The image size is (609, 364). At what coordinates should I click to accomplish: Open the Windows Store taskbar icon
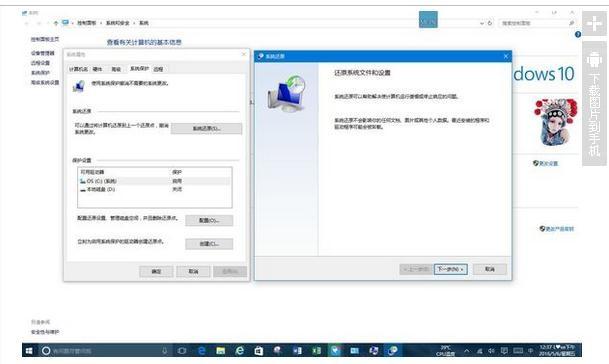(258, 351)
